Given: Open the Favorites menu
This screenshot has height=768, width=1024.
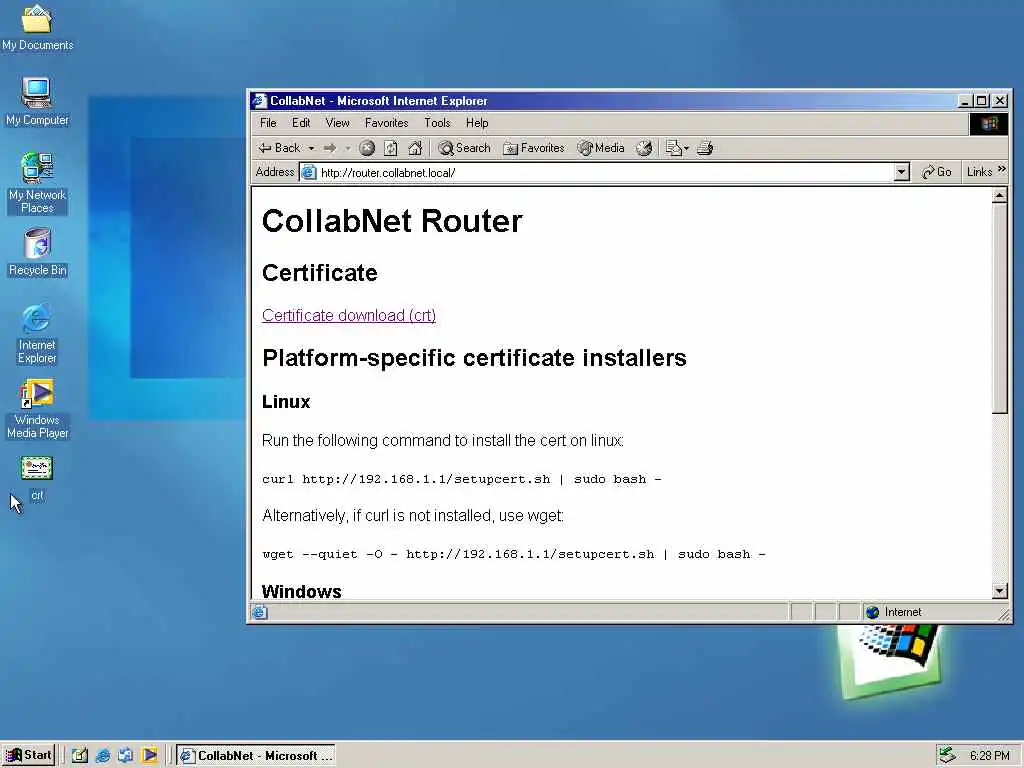Looking at the screenshot, I should point(387,123).
